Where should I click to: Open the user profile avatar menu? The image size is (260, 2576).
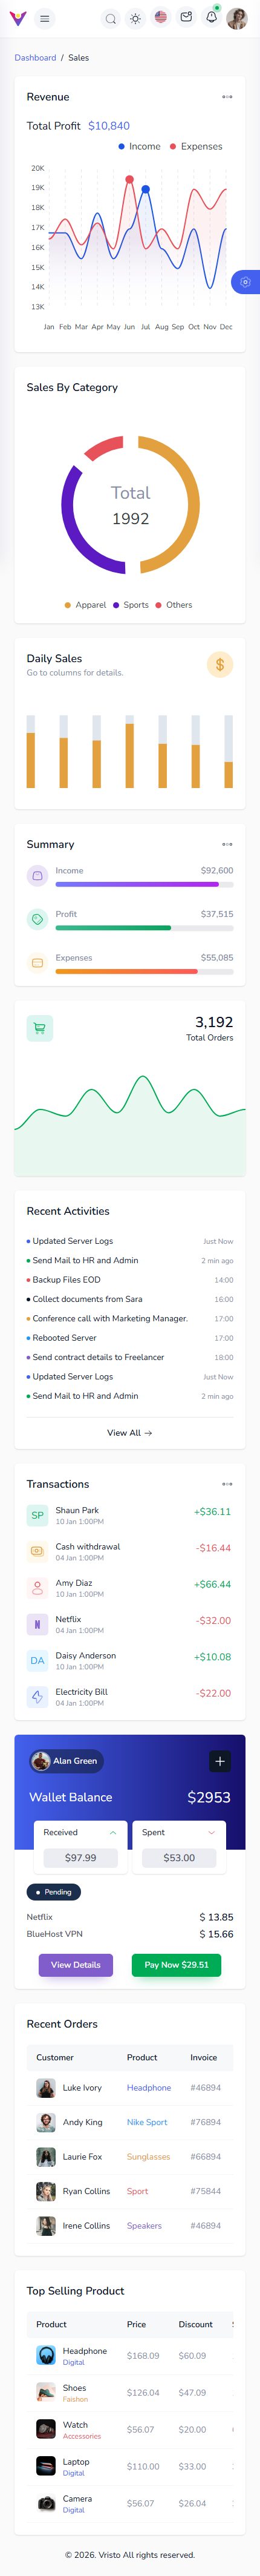point(237,19)
